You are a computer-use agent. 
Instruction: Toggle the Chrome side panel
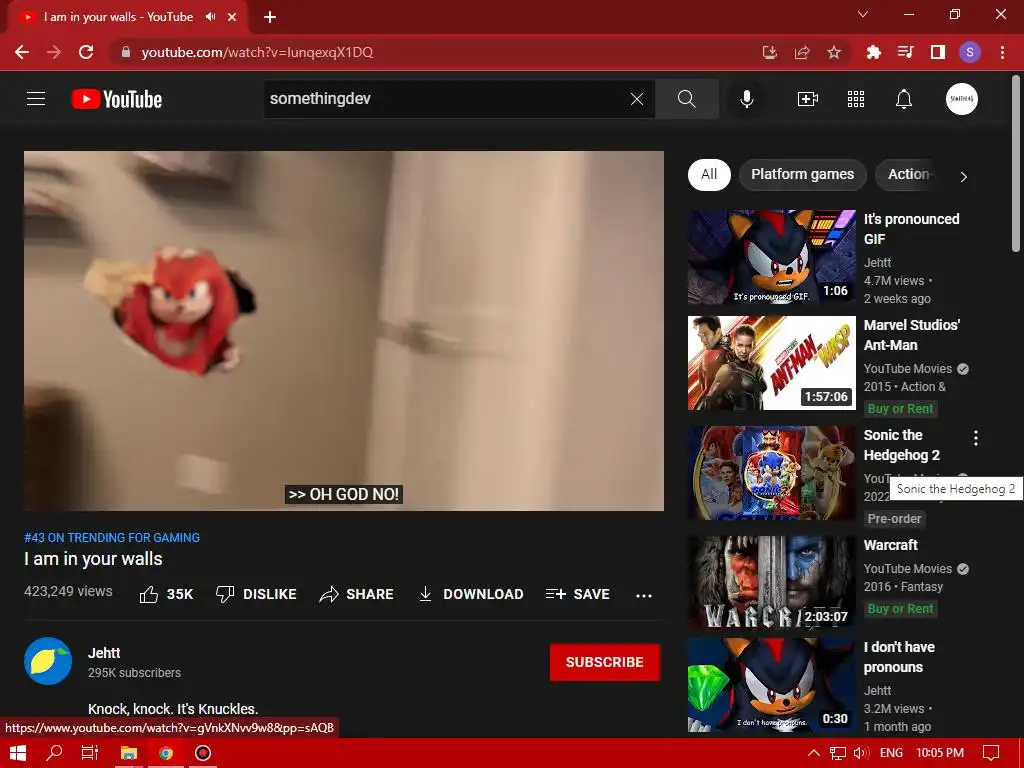938,52
